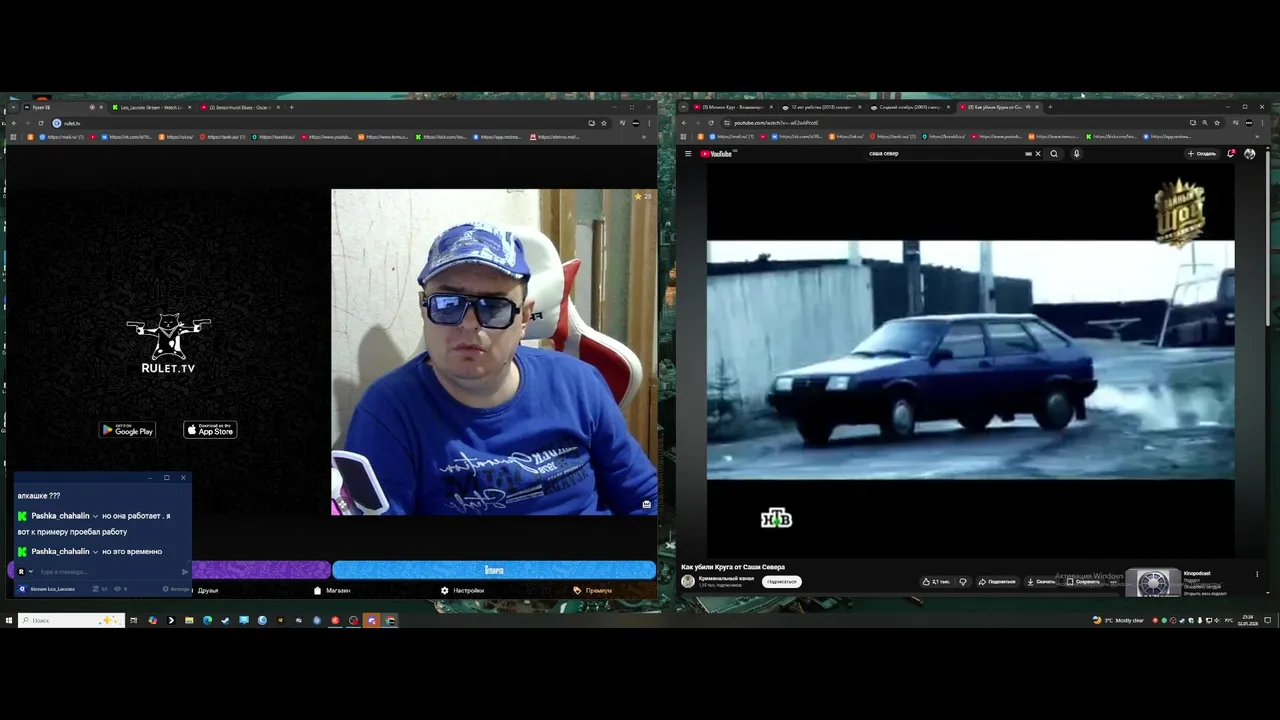
Task: Click the camera icon at webcam bottom-right
Action: (646, 504)
